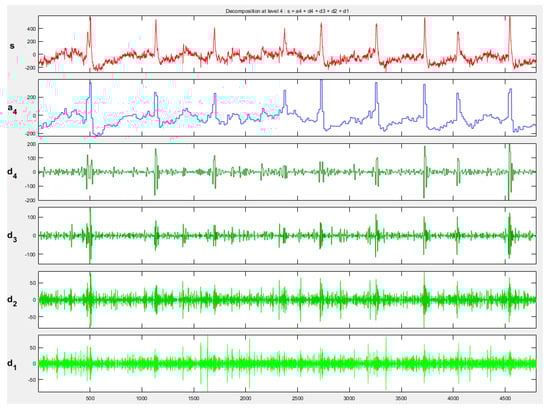The height and width of the screenshot is (411, 550).
Task: Select the 's' signal row label
Action: pyautogui.click(x=12, y=46)
